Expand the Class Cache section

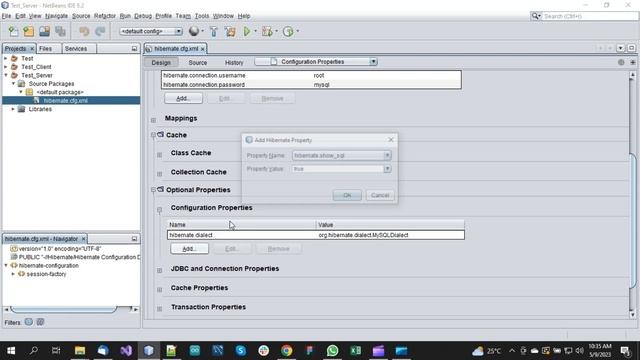click(160, 155)
